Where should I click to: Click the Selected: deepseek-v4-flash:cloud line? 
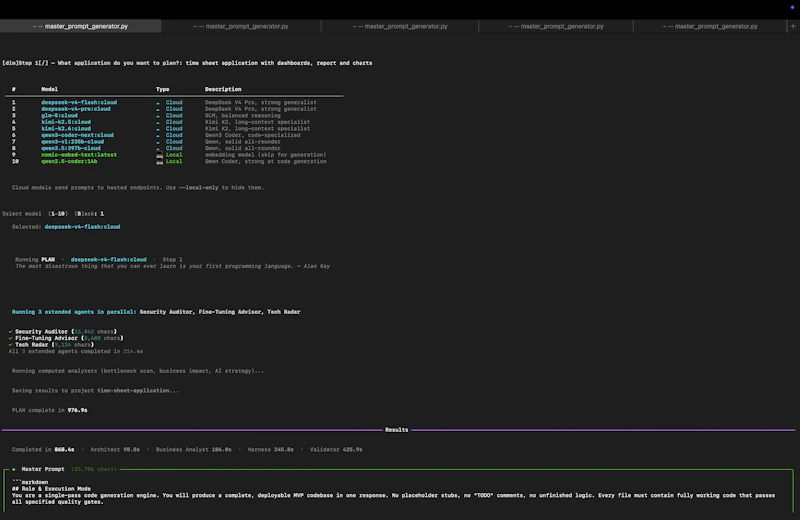pos(66,227)
